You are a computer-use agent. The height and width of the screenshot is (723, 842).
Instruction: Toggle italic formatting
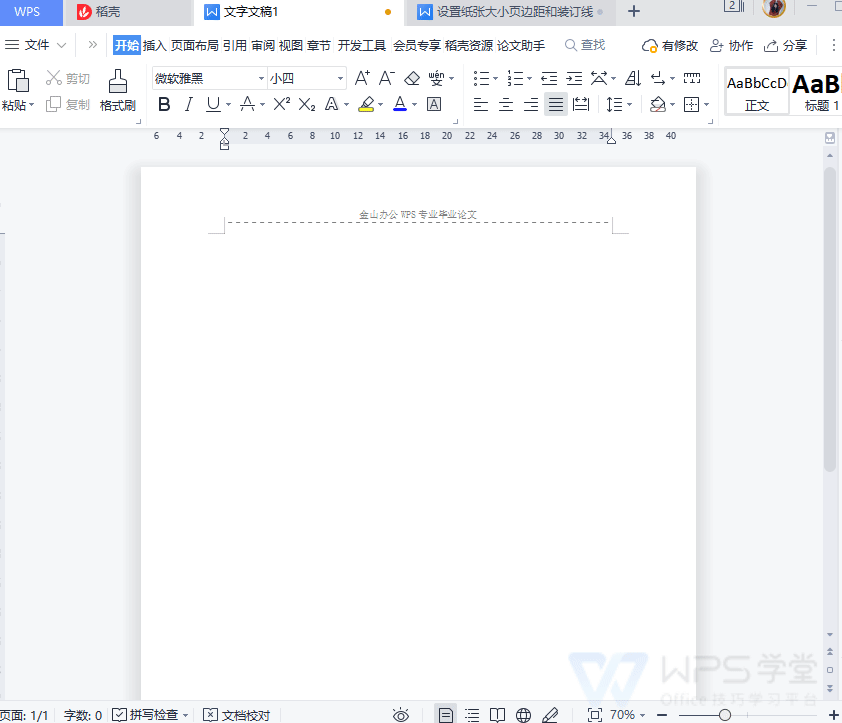(188, 104)
